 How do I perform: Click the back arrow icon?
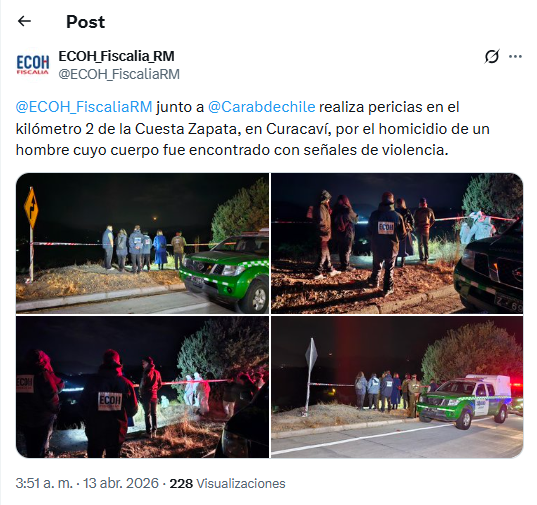pyautogui.click(x=24, y=21)
